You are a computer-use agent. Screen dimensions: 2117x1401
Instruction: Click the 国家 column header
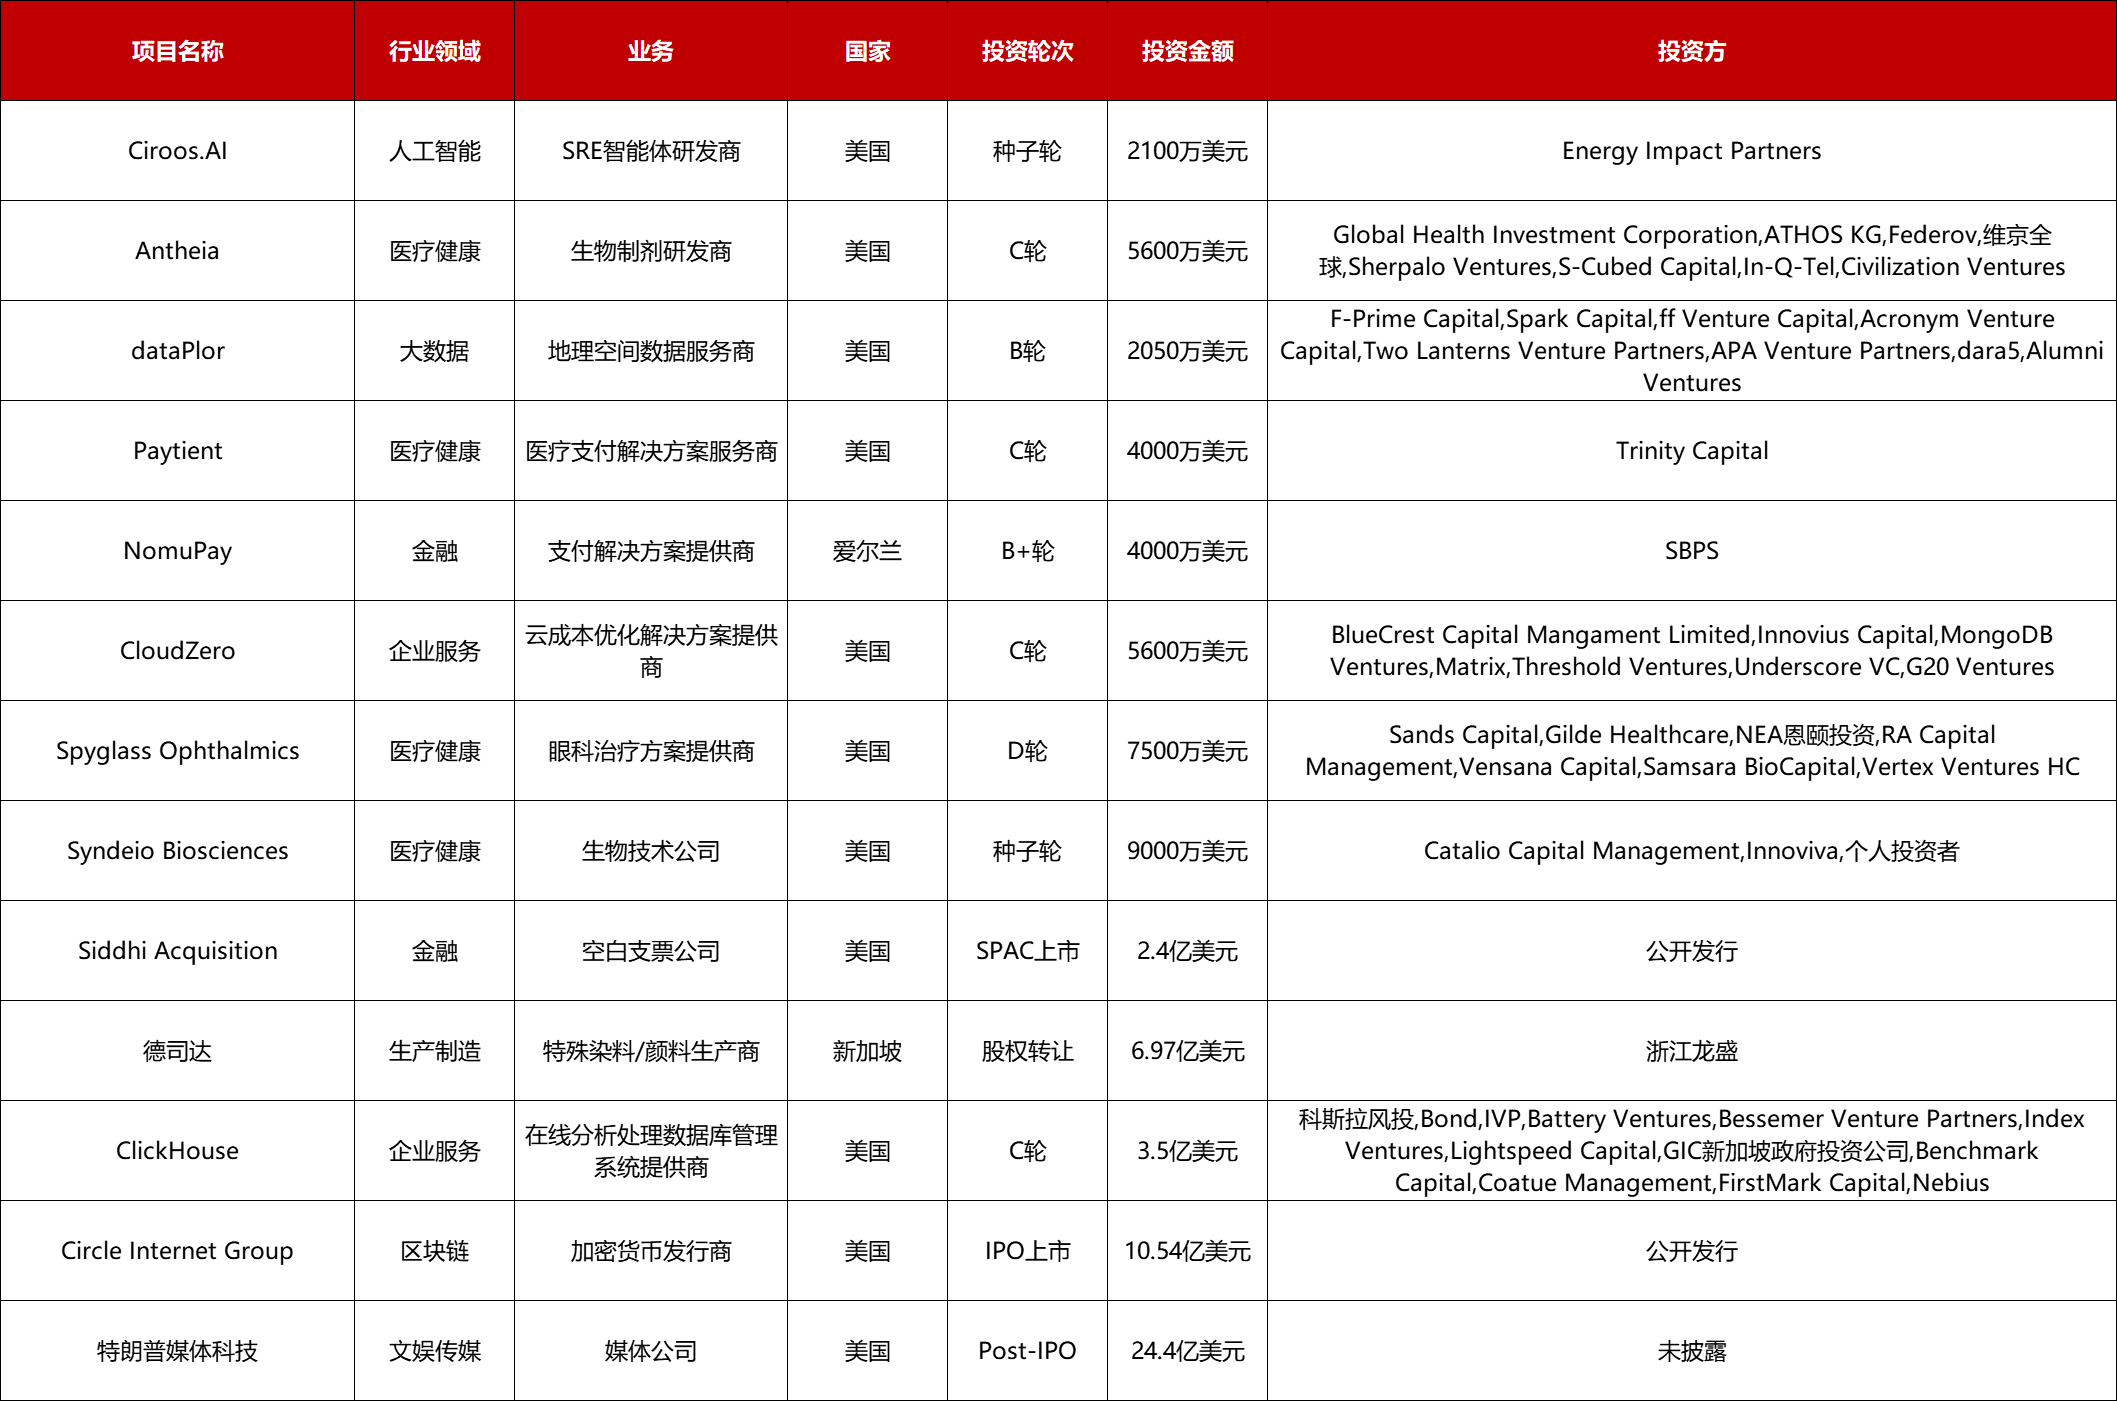867,51
